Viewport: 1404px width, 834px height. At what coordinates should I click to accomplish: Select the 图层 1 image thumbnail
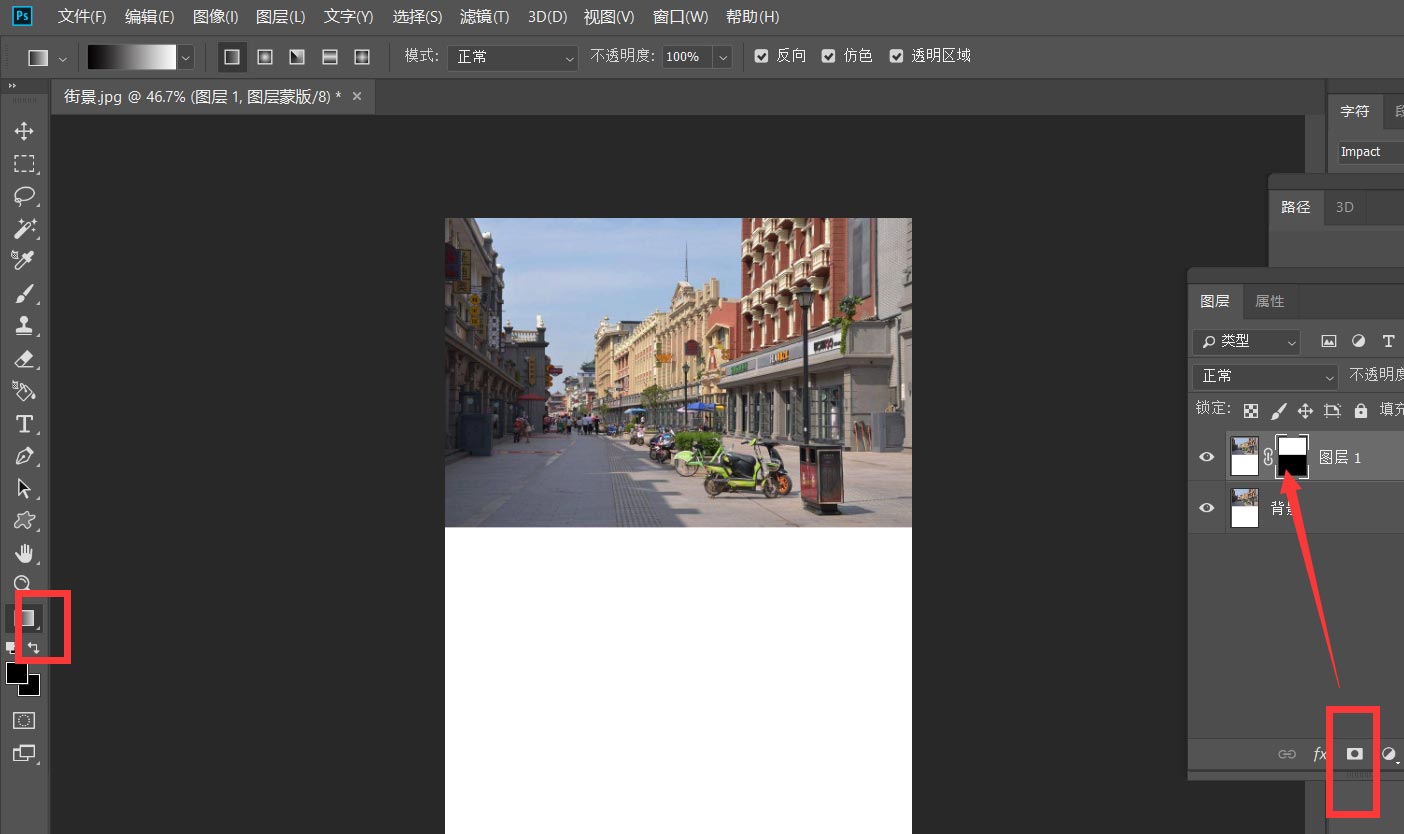1245,457
